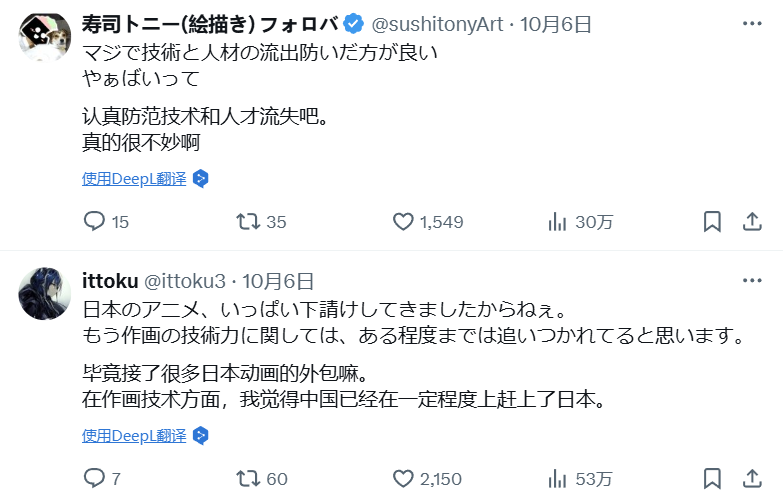This screenshot has width=783, height=504.
Task: Open more options for sushitonyArt's tweet
Action: (x=752, y=24)
